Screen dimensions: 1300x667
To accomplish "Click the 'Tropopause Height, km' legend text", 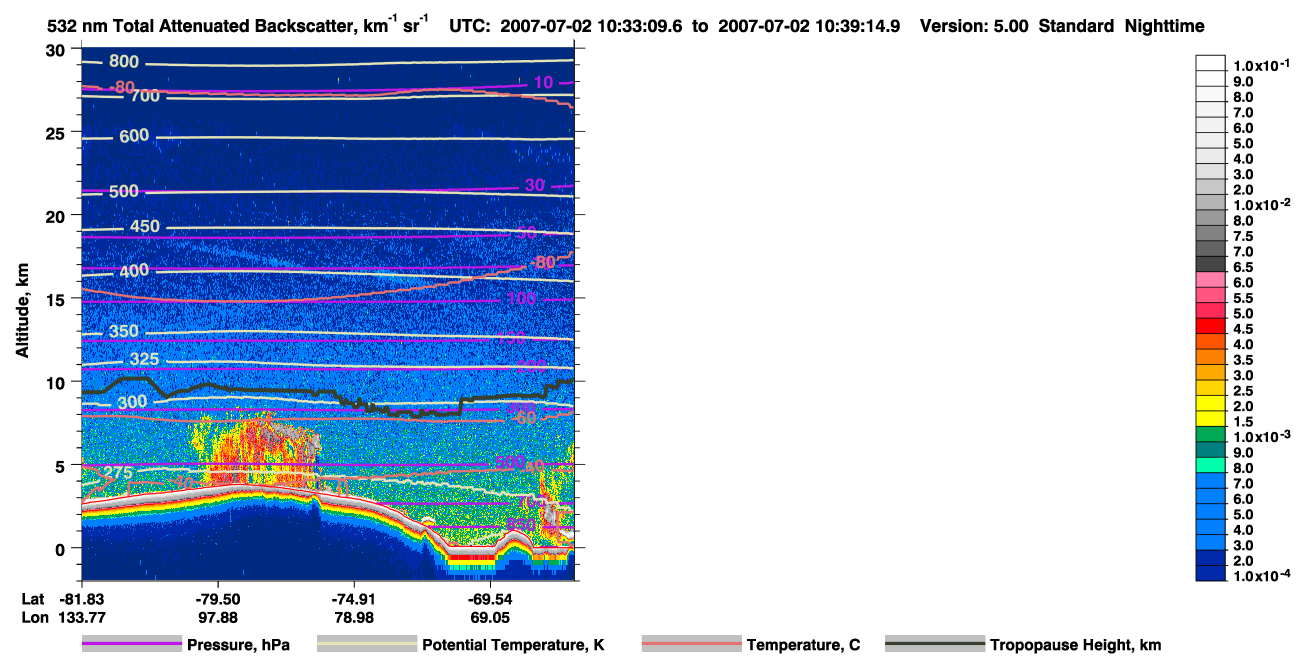I will click(x=1075, y=646).
